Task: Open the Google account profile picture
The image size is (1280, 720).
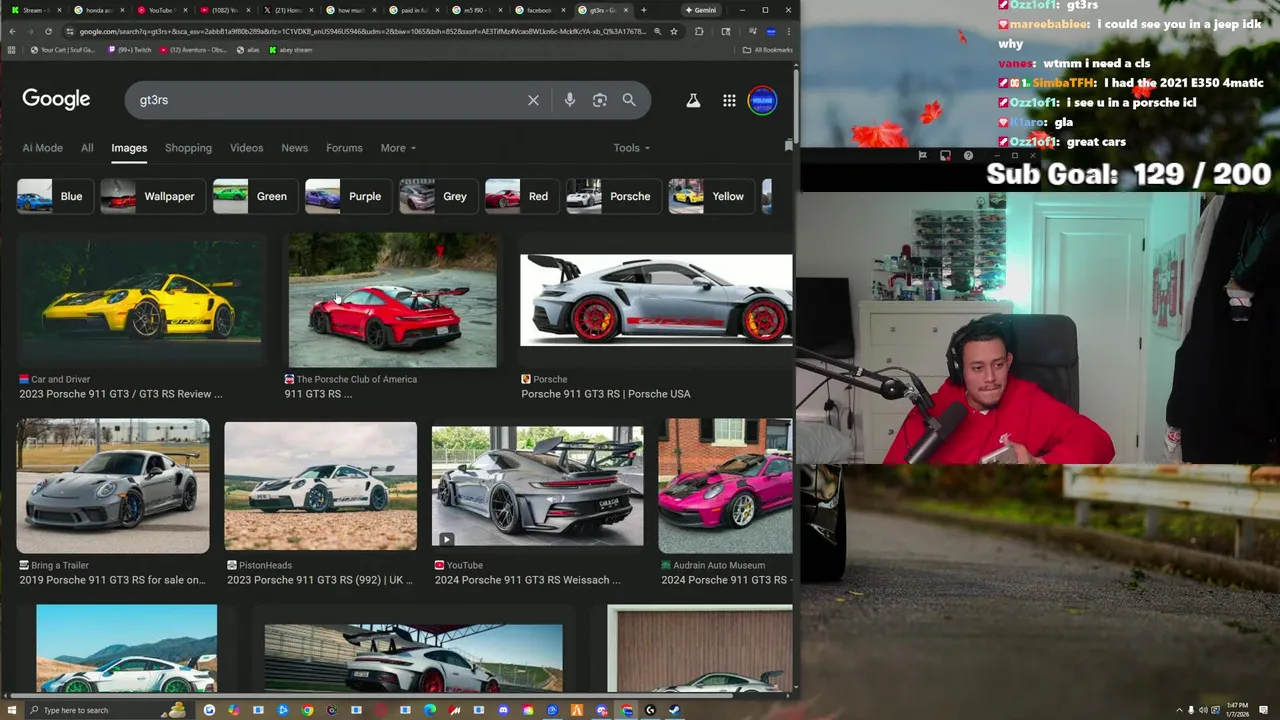Action: 762,100
